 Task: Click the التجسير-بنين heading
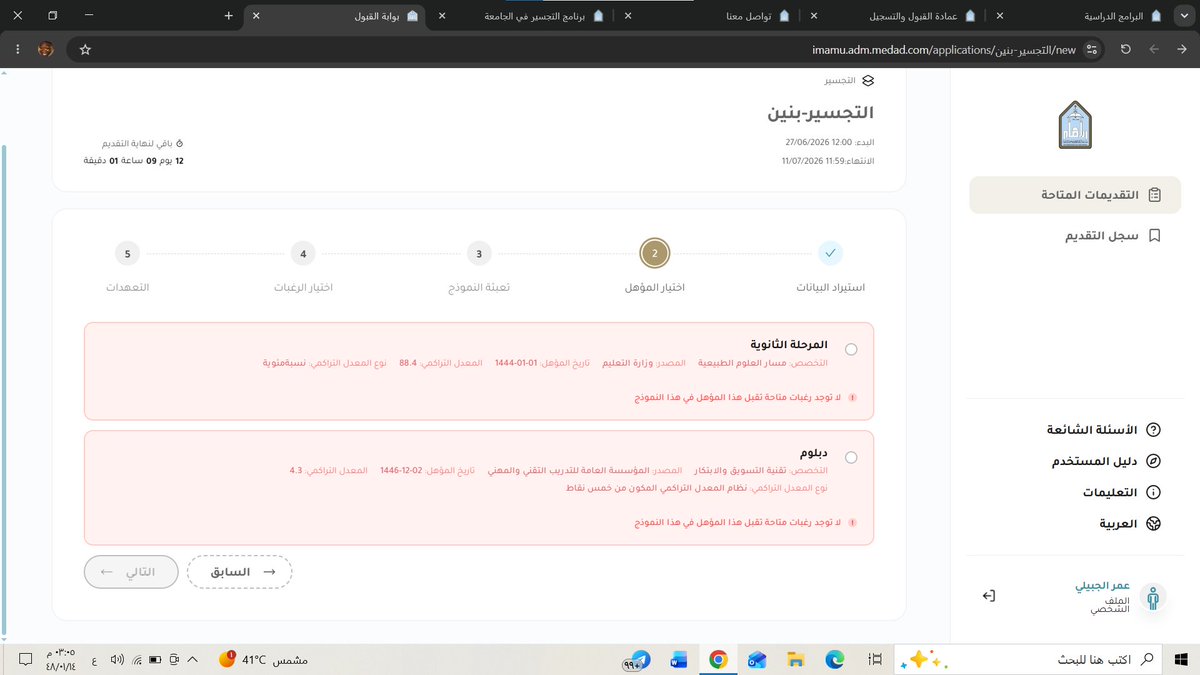click(x=820, y=112)
